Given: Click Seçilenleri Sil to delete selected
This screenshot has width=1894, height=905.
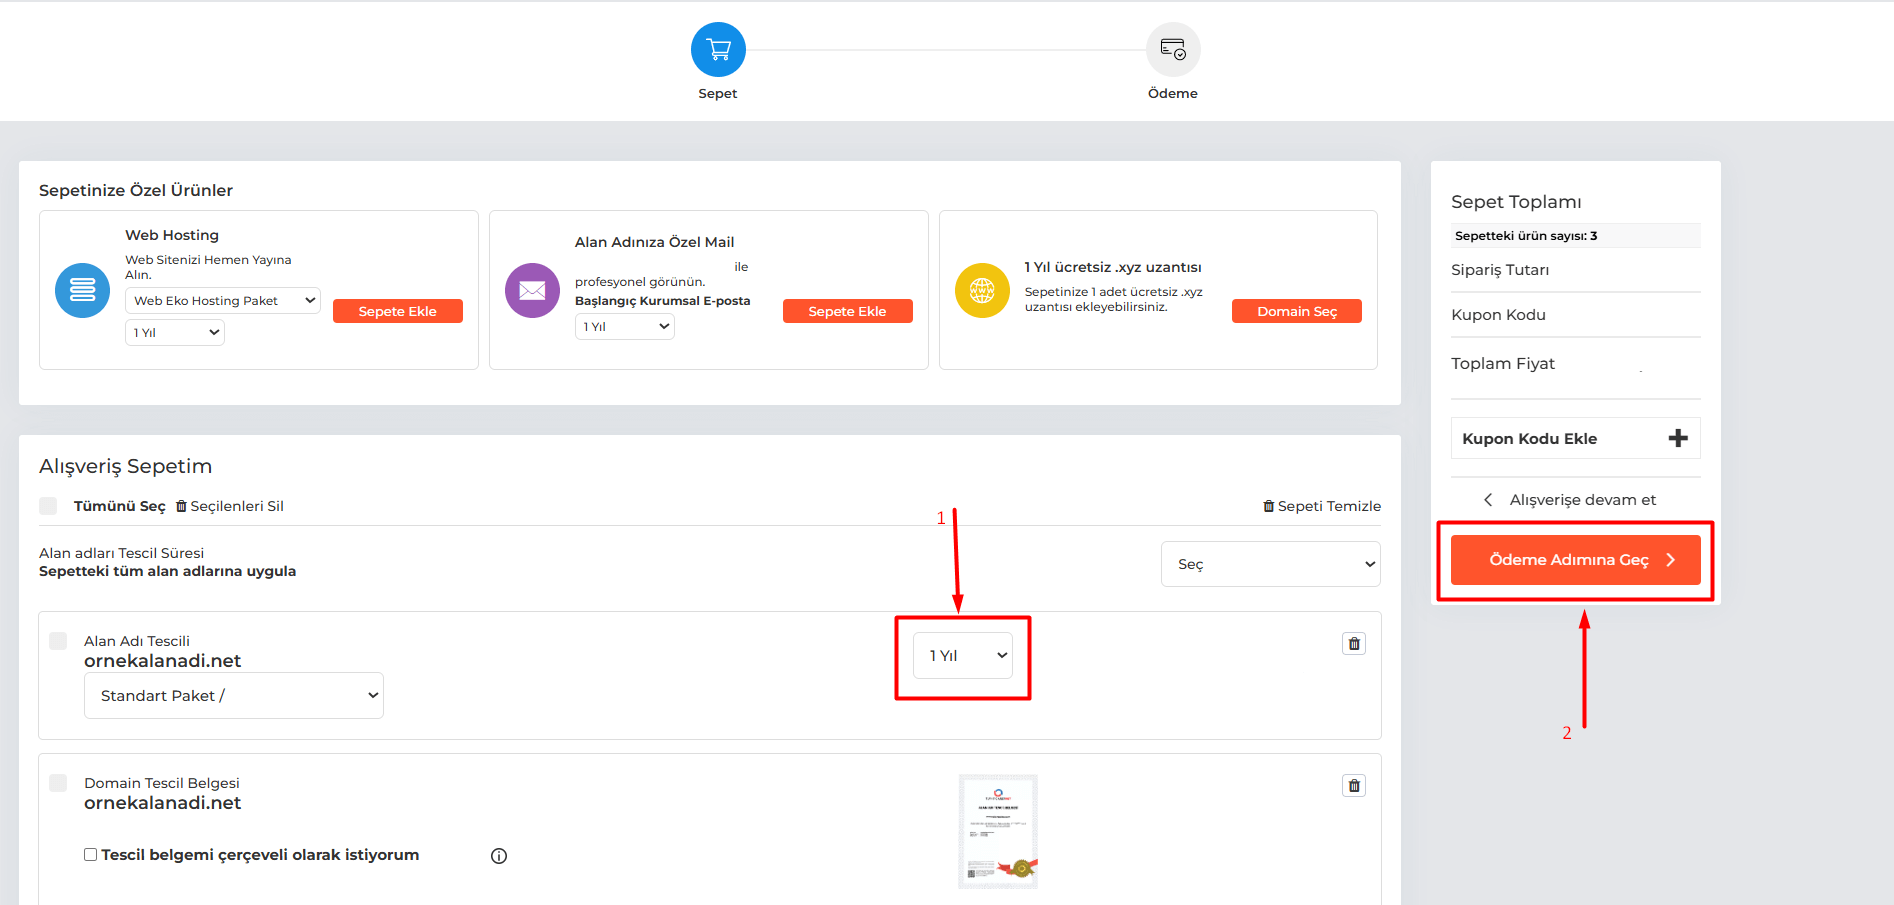Looking at the screenshot, I should click(230, 506).
